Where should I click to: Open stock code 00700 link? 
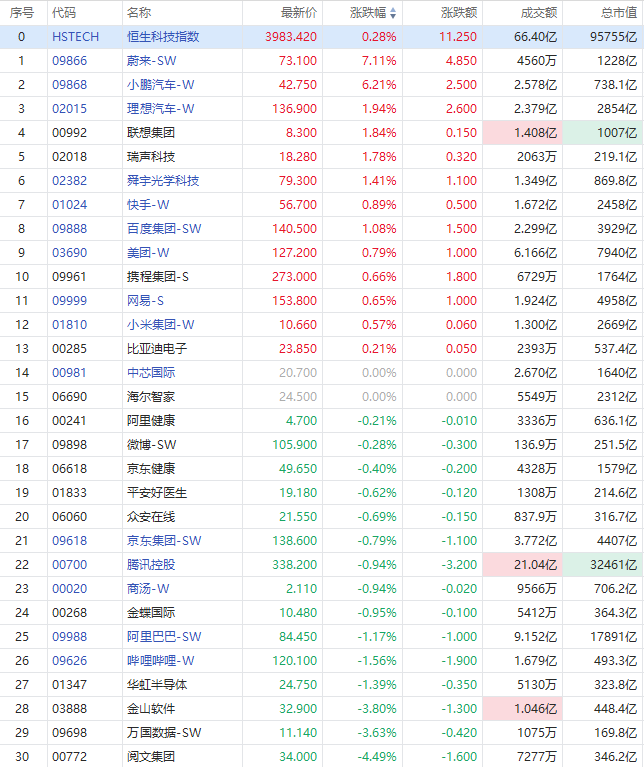pyautogui.click(x=69, y=564)
